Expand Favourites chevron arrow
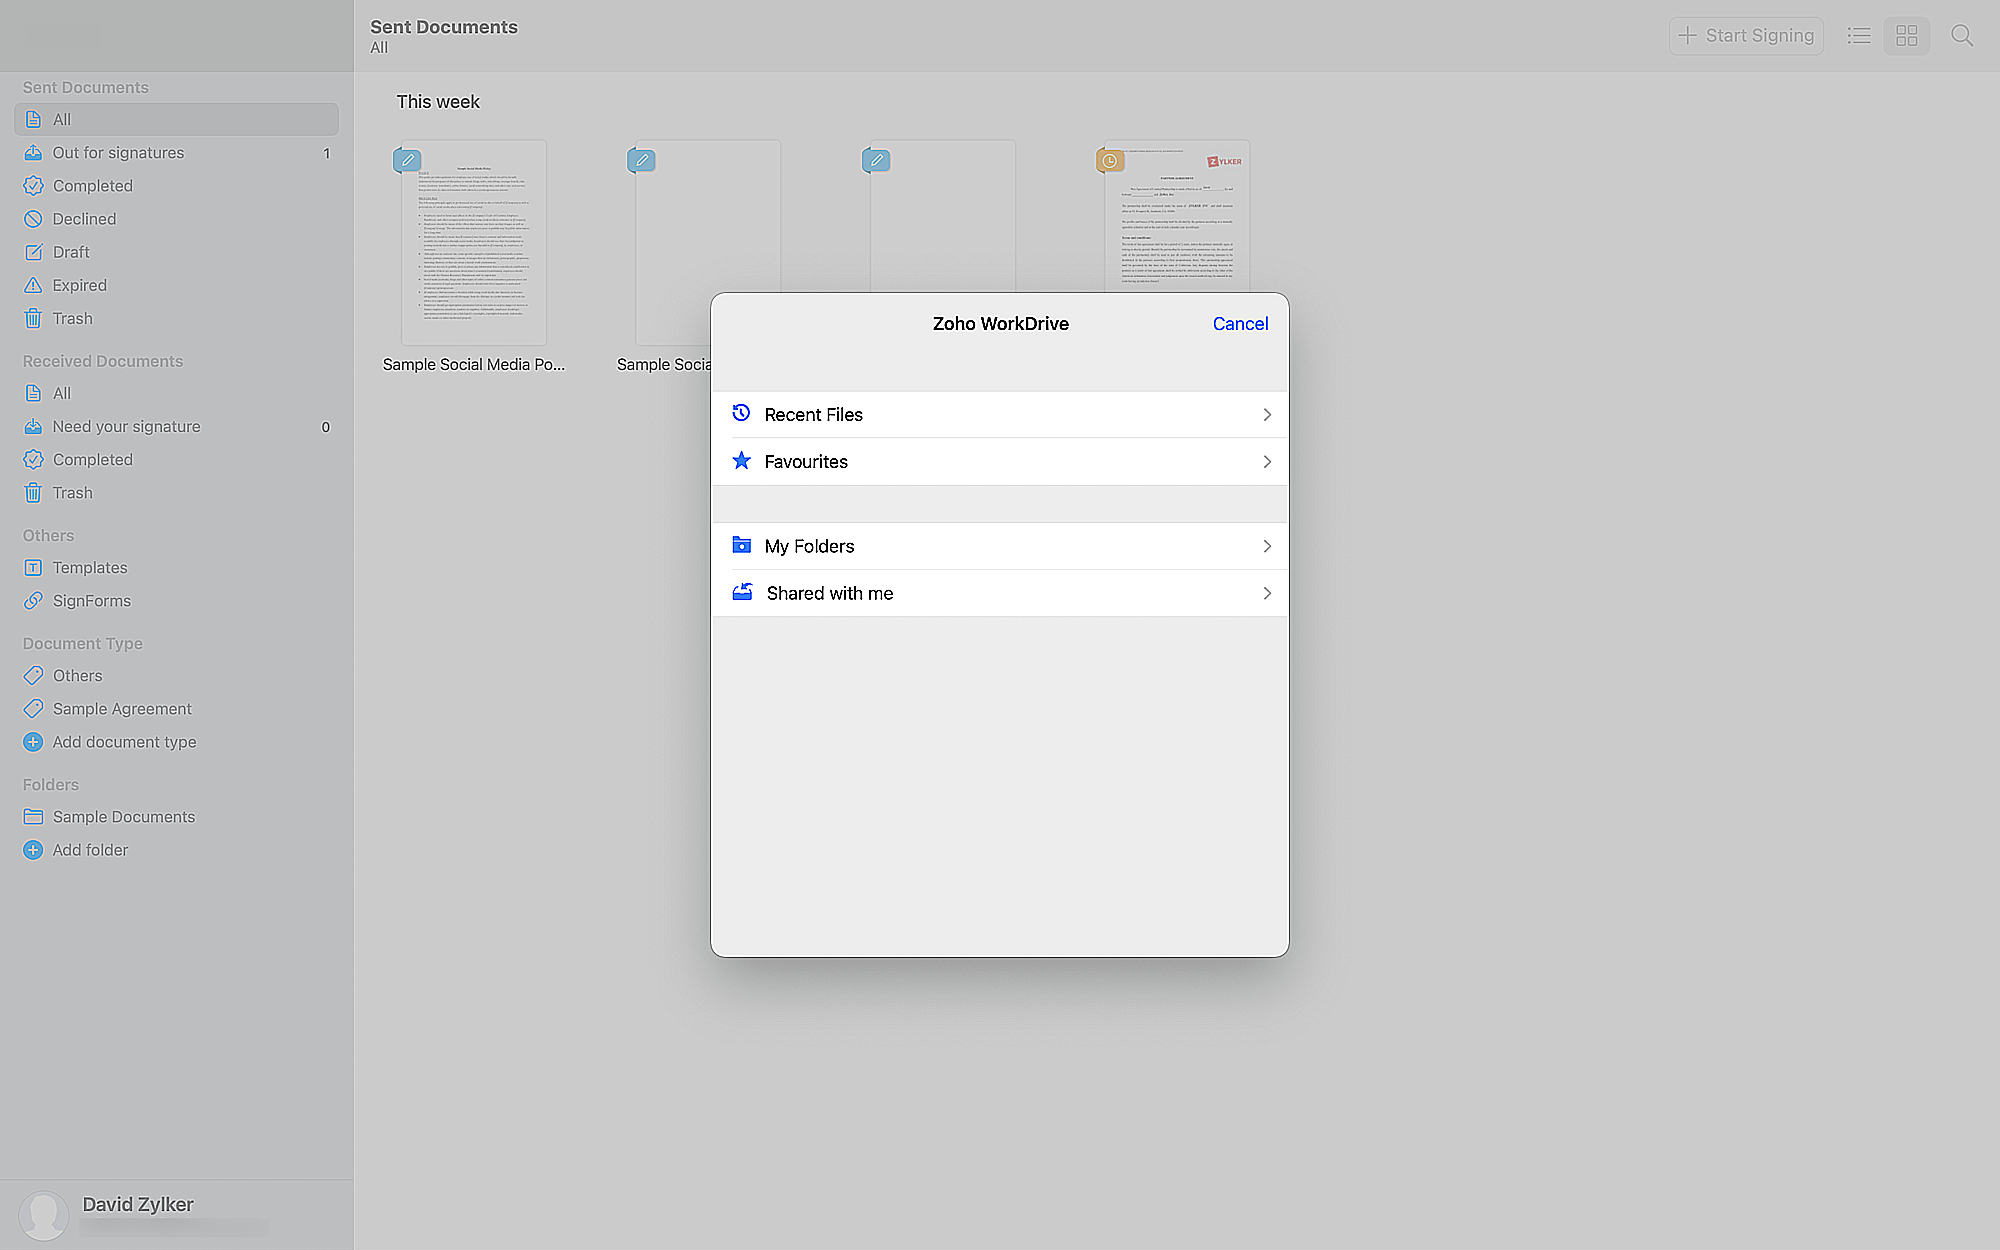 pos(1266,462)
